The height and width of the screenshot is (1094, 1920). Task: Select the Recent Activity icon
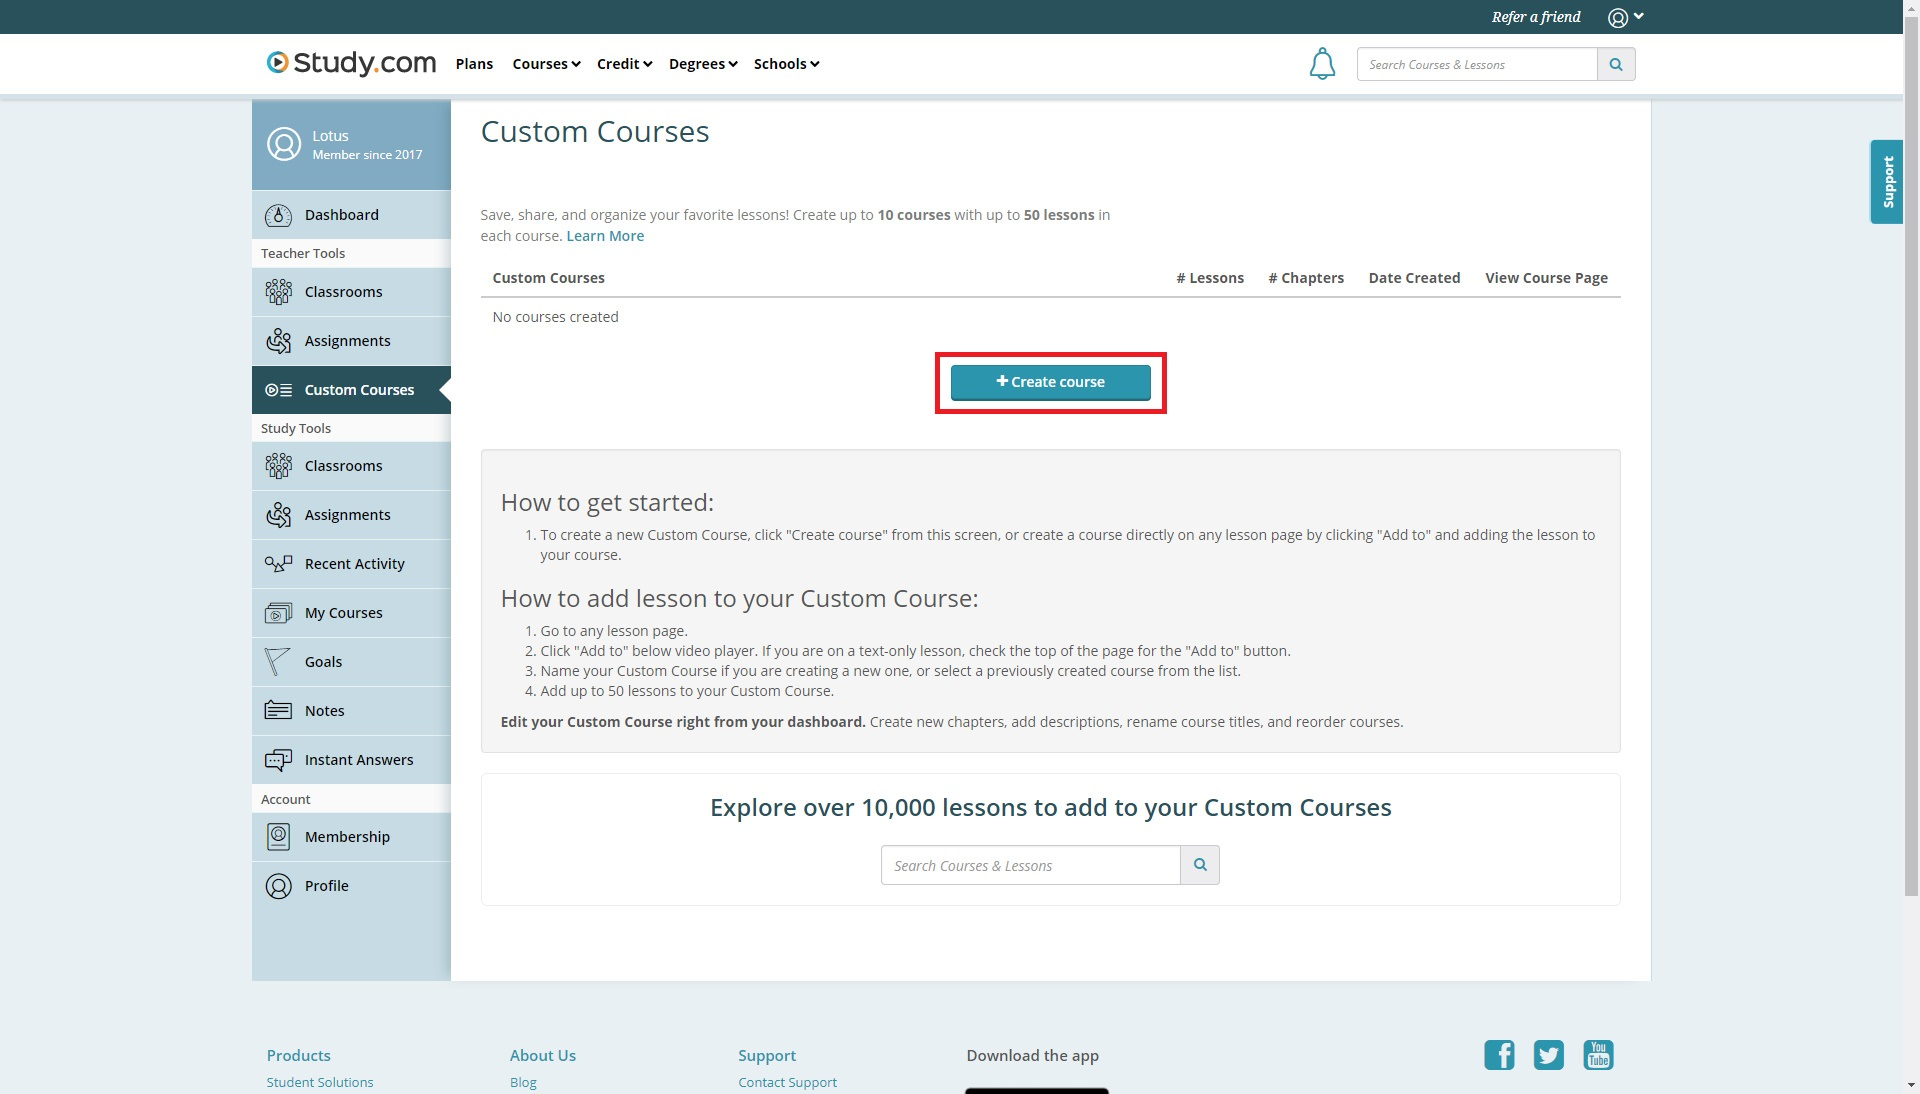click(x=277, y=563)
